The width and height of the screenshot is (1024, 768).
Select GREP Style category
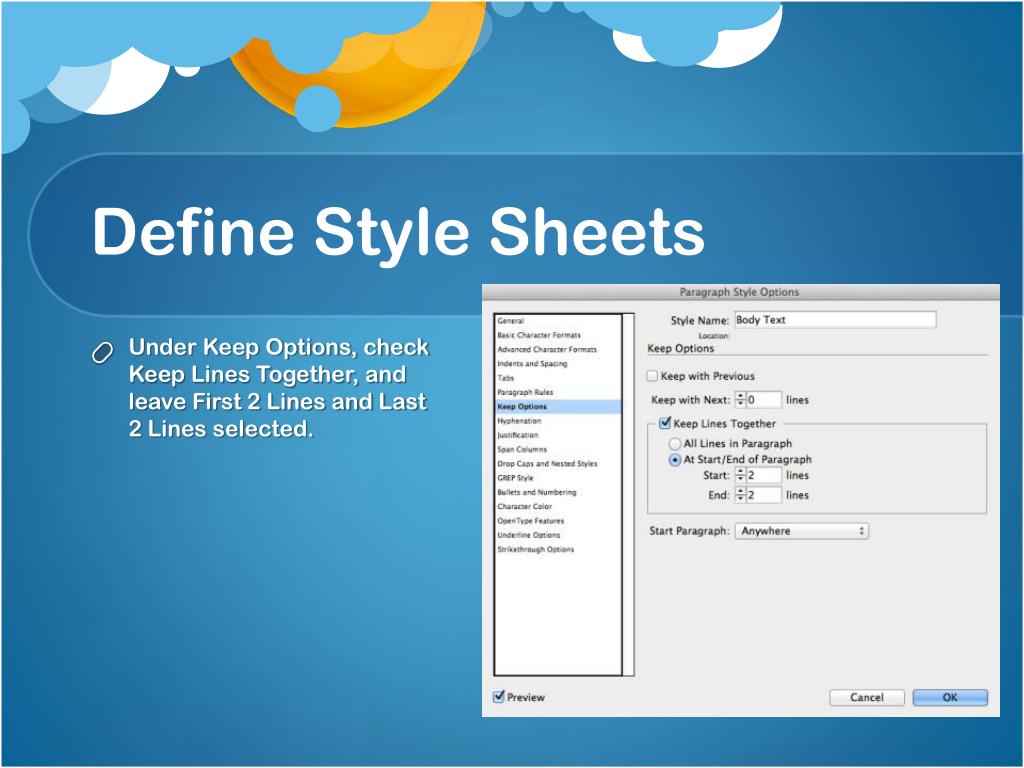[x=515, y=478]
